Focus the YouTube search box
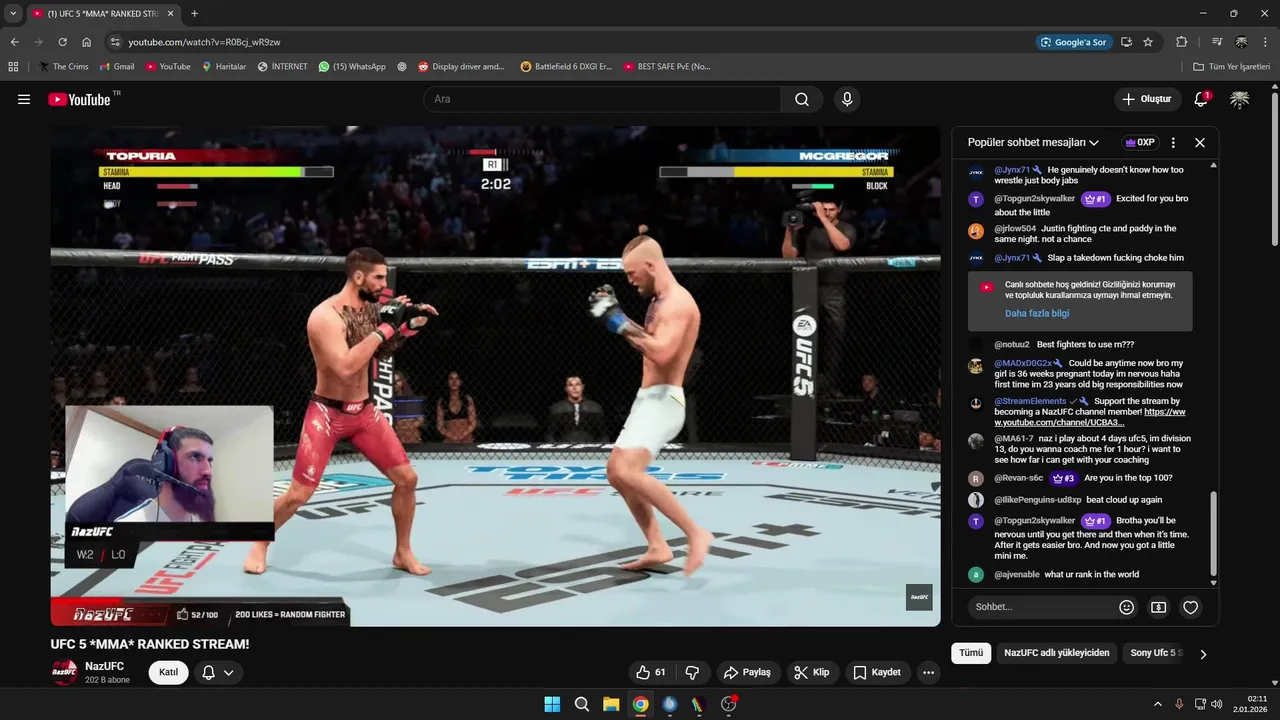The height and width of the screenshot is (720, 1280). click(603, 99)
